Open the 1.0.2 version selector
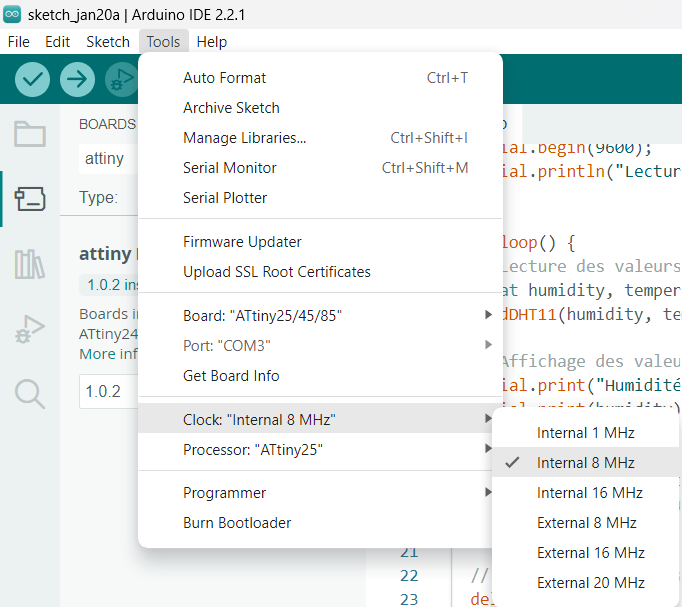 (106, 391)
